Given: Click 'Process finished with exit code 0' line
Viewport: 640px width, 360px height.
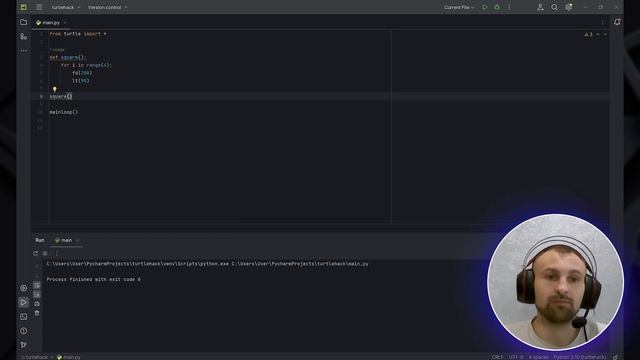Looking at the screenshot, I should point(93,280).
